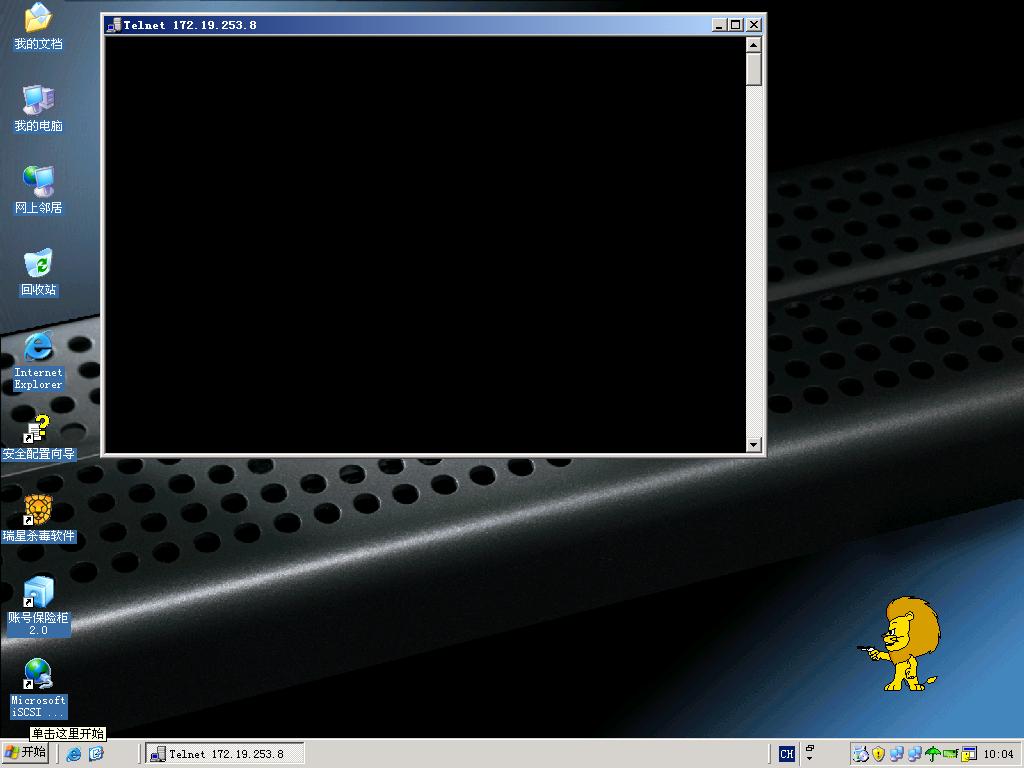
Task: Select the Microsoft iSCSI shortcut
Action: pyautogui.click(x=38, y=688)
